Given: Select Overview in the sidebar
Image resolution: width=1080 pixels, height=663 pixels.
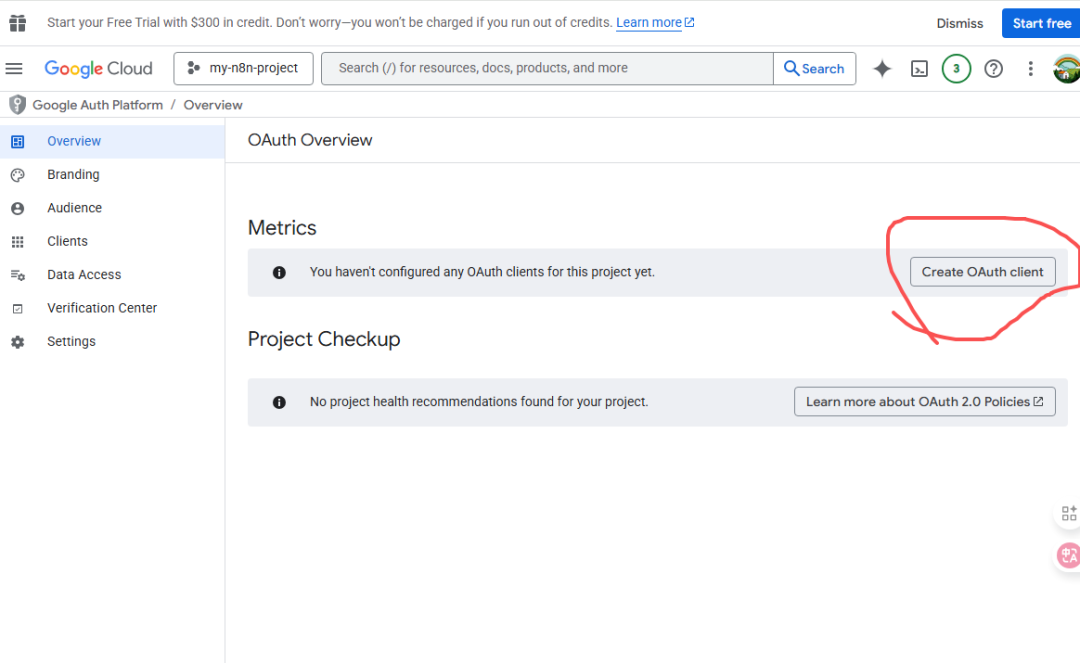Looking at the screenshot, I should (74, 141).
